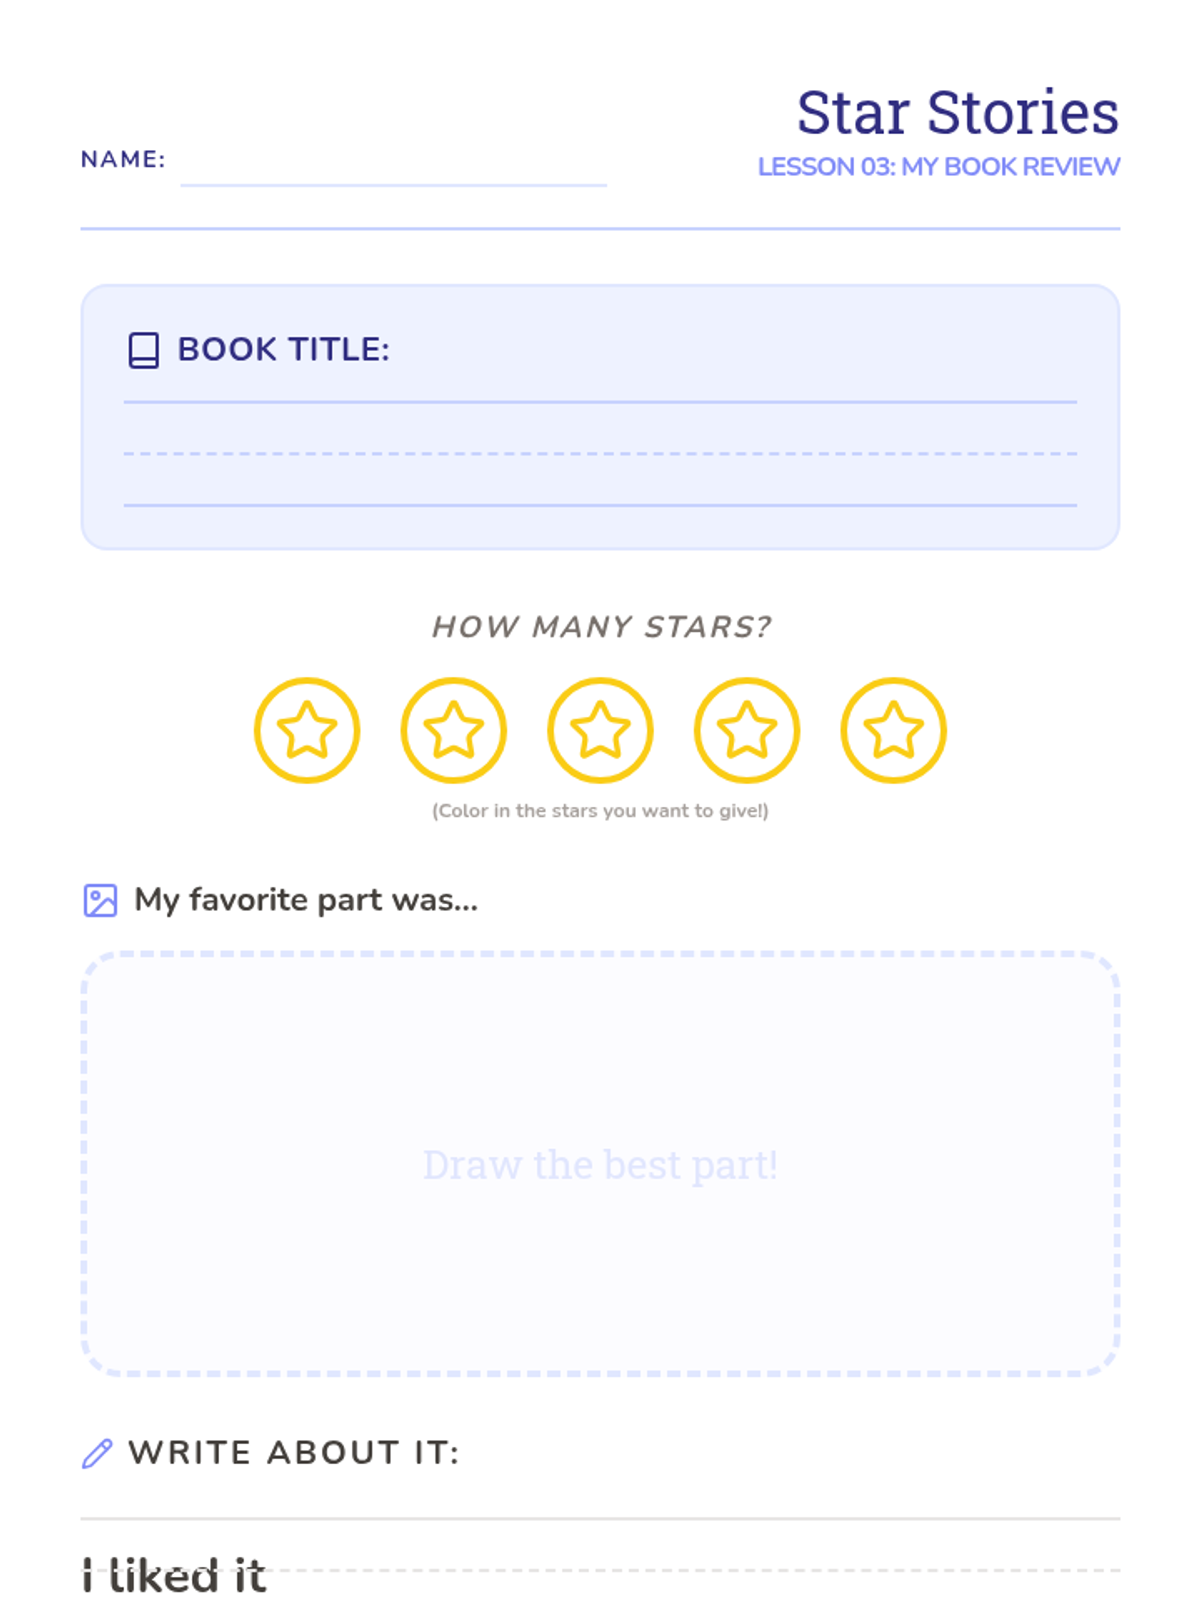
Task: Select the second star rating circle
Action: pos(454,730)
